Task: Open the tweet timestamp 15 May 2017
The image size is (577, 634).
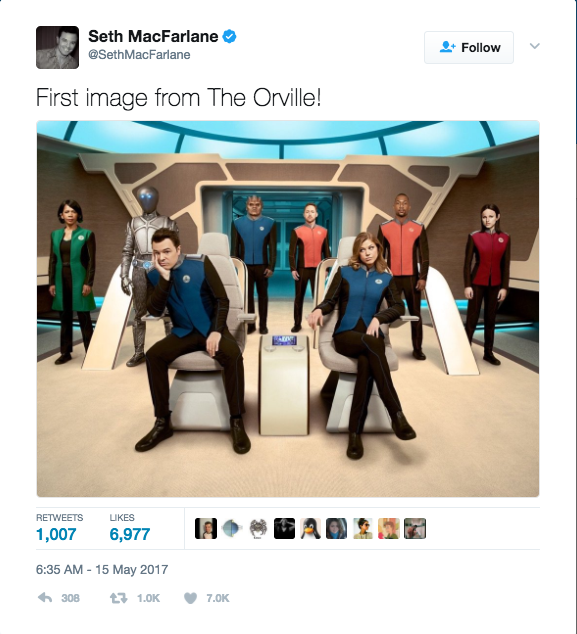Action: (x=102, y=570)
